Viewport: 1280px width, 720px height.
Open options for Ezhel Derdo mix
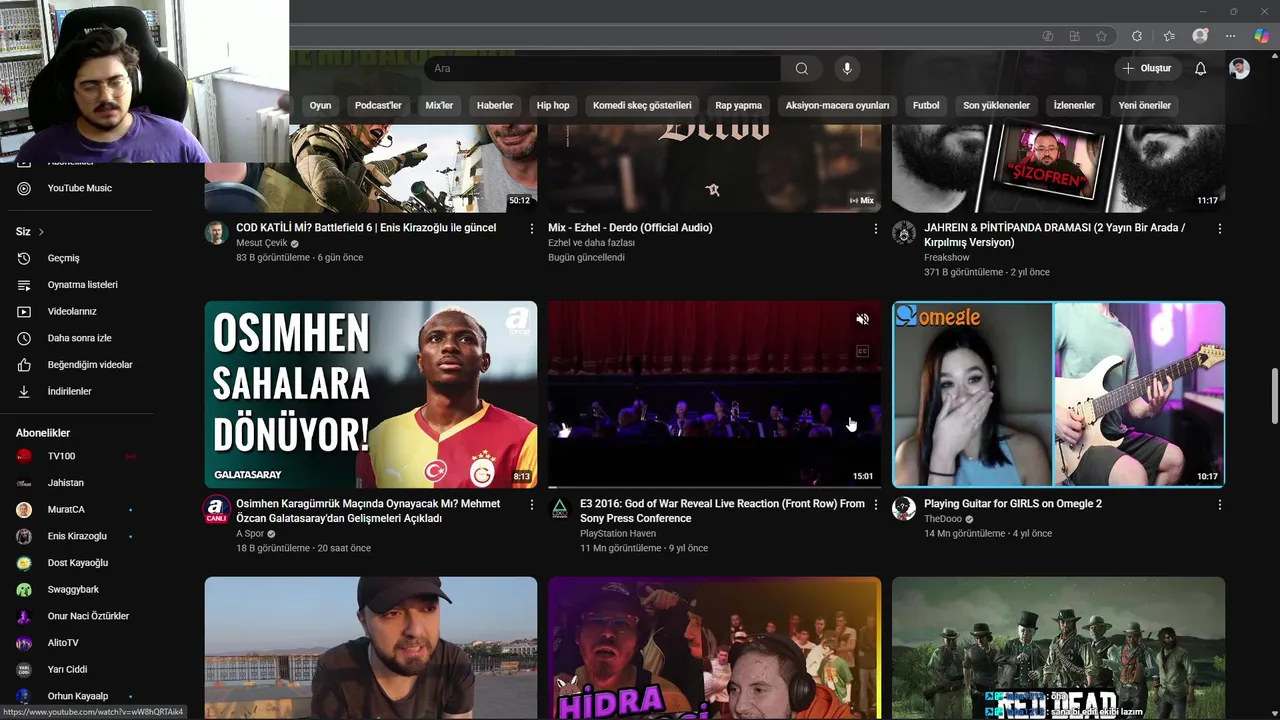click(x=875, y=229)
